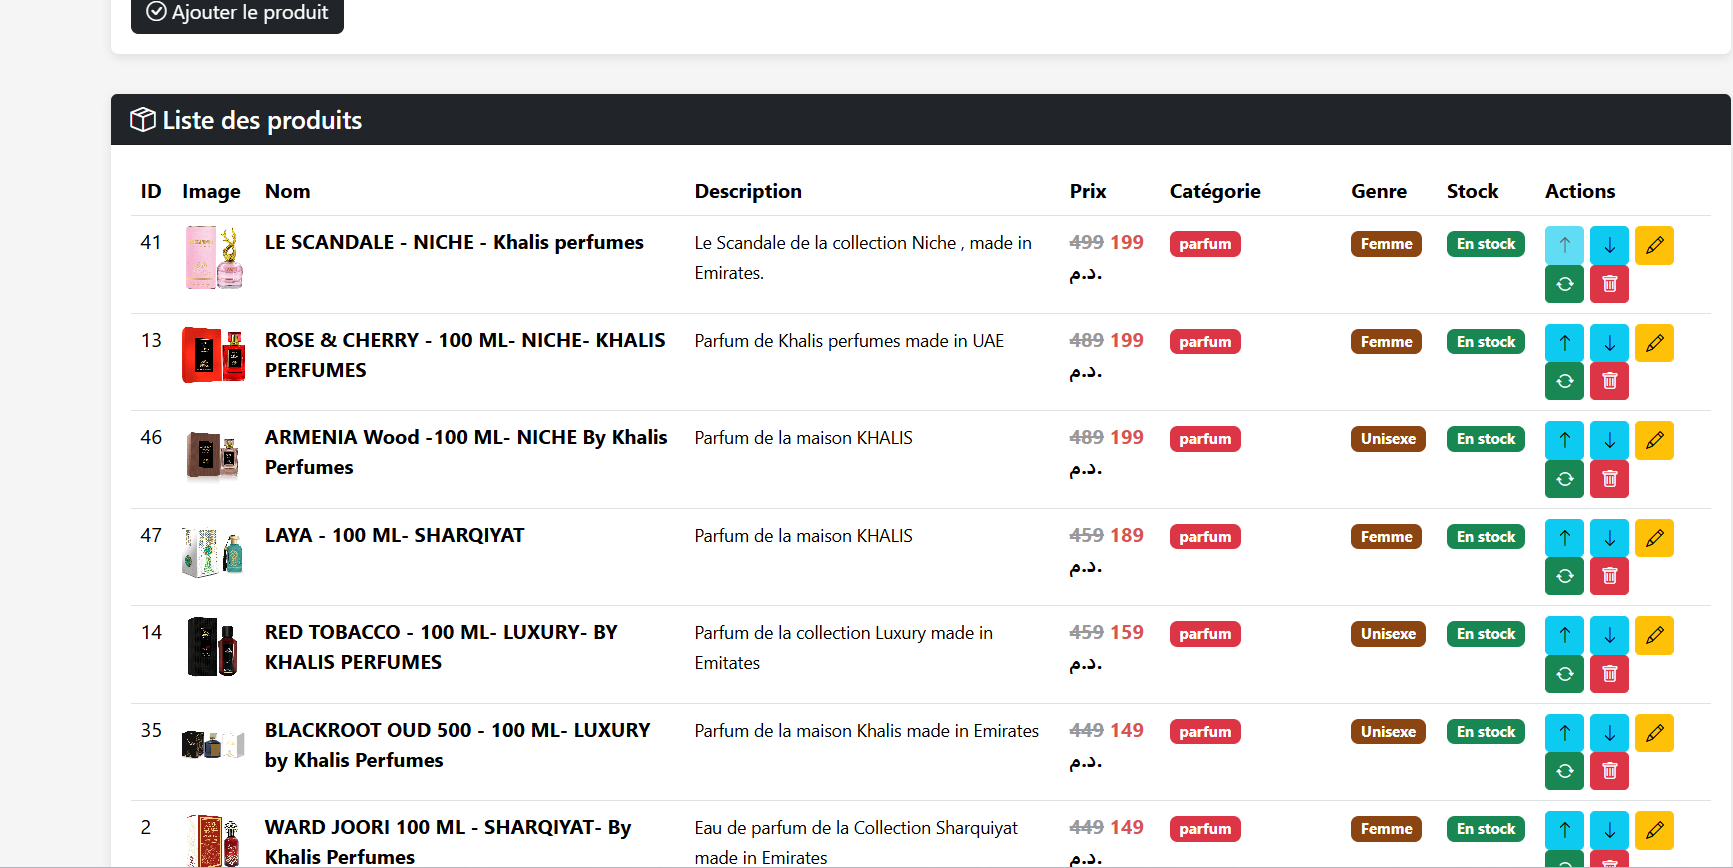1733x868 pixels.
Task: Click the Actions column header
Action: 1580,191
